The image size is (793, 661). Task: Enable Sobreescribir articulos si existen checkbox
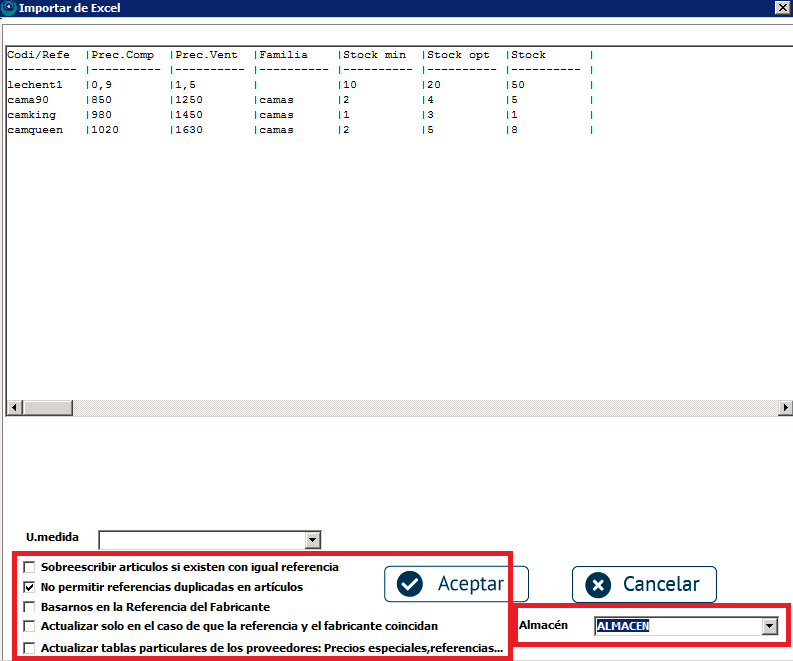[x=28, y=567]
